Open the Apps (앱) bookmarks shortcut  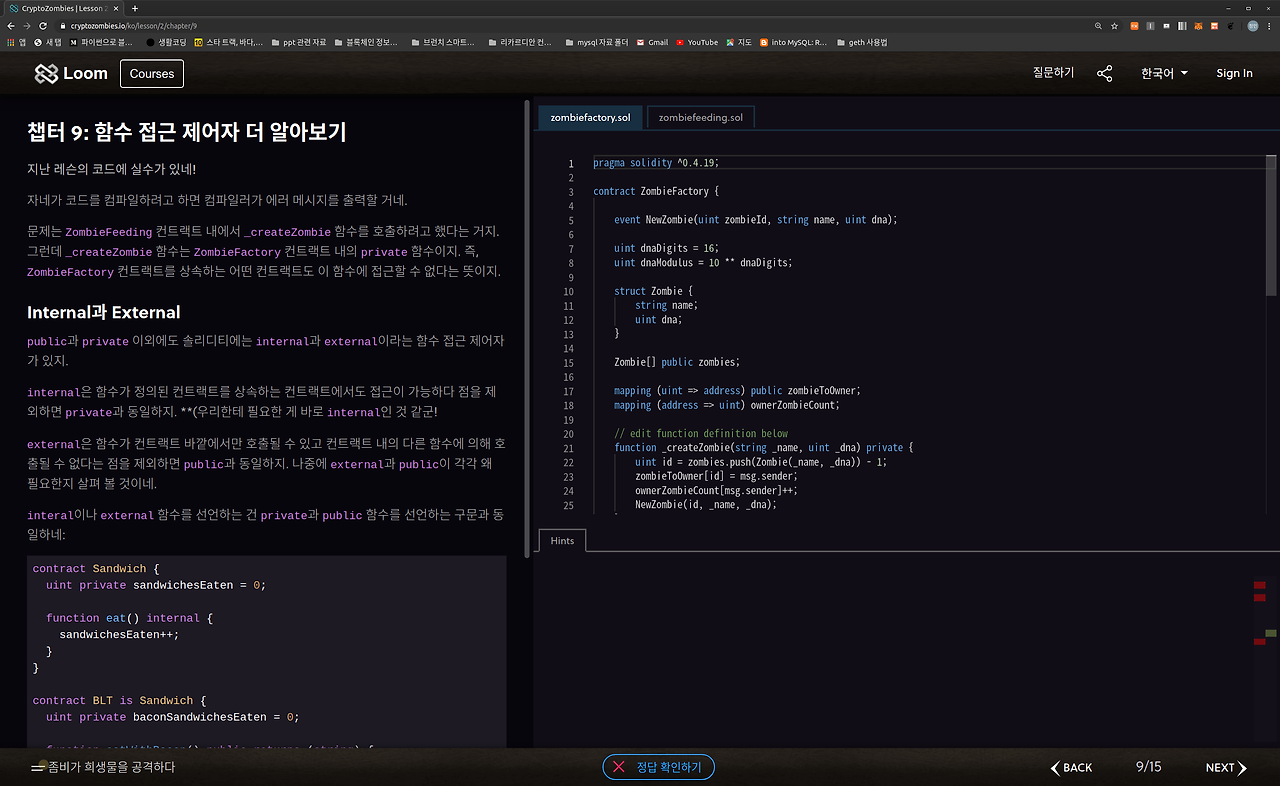(x=16, y=42)
